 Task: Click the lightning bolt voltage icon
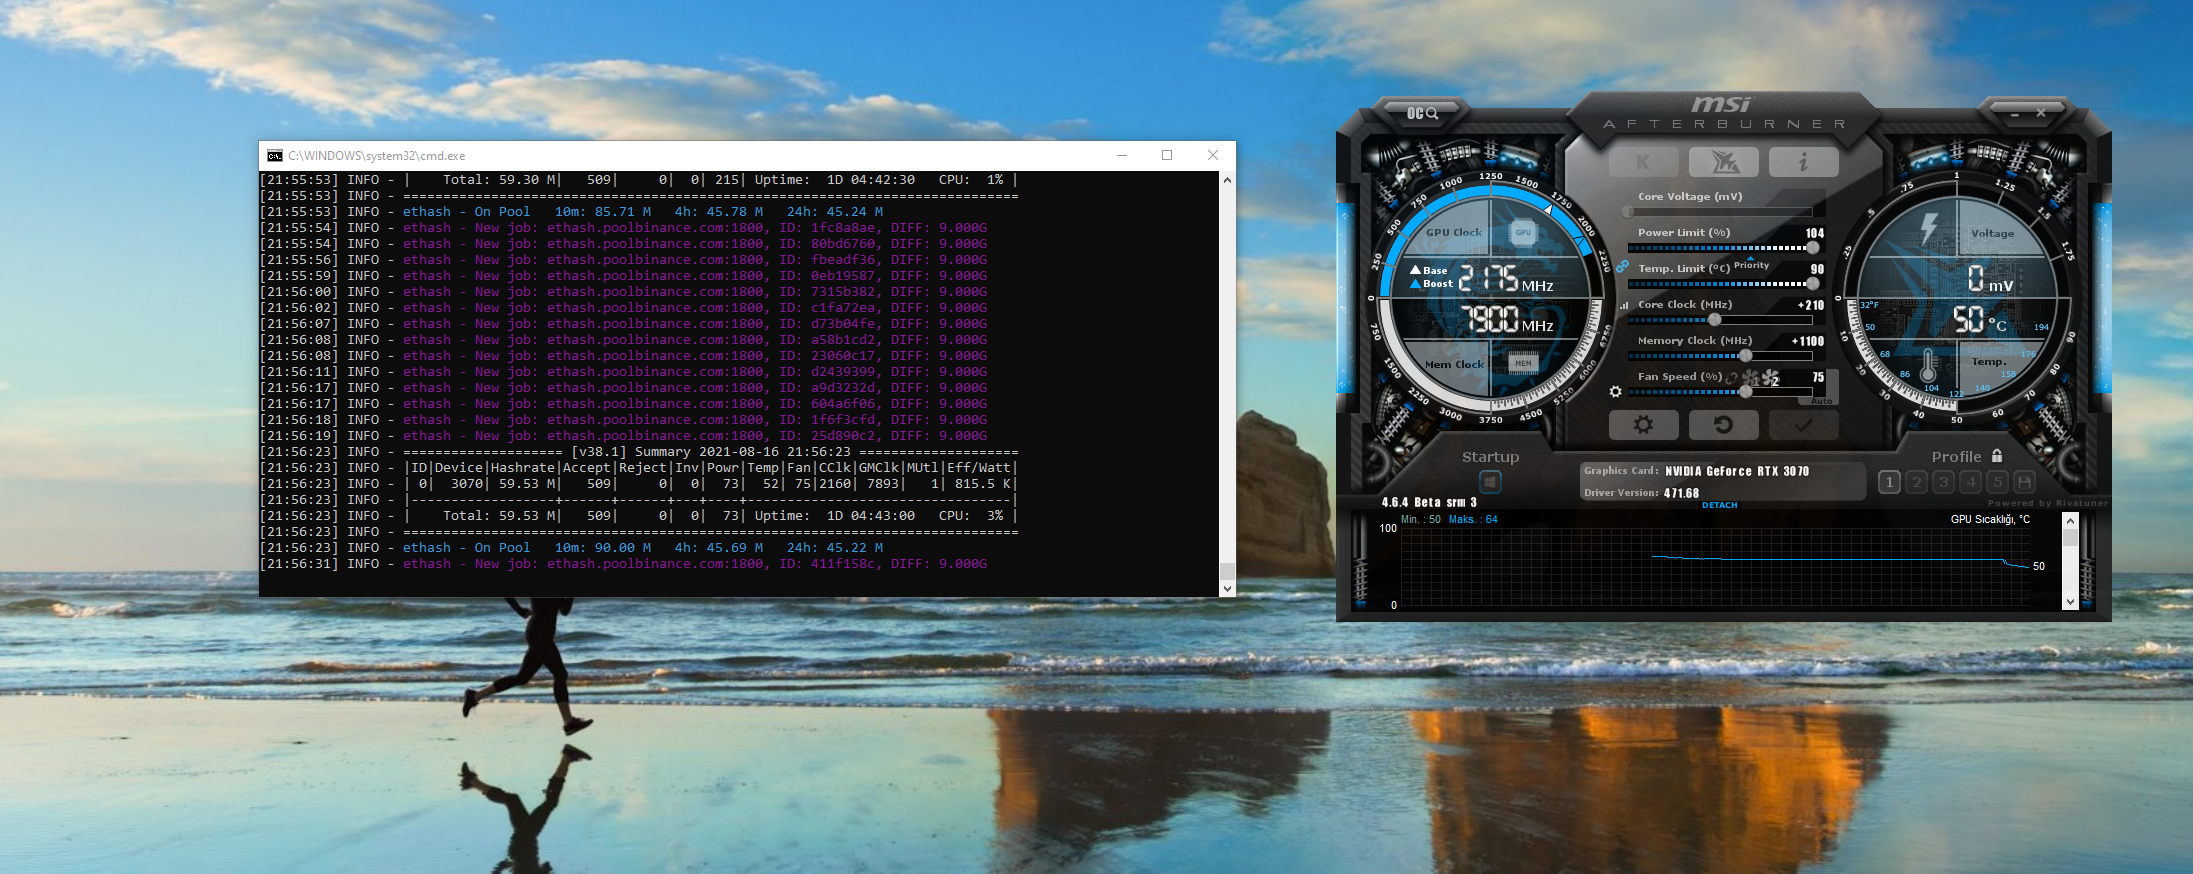(x=1929, y=229)
